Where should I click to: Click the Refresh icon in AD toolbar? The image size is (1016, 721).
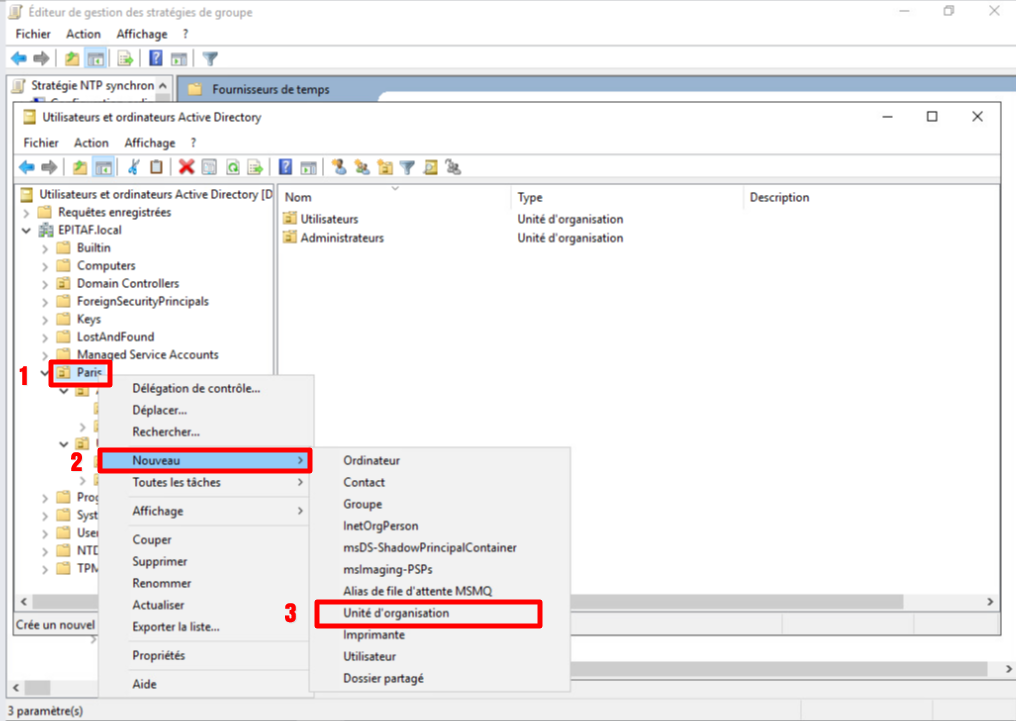232,167
